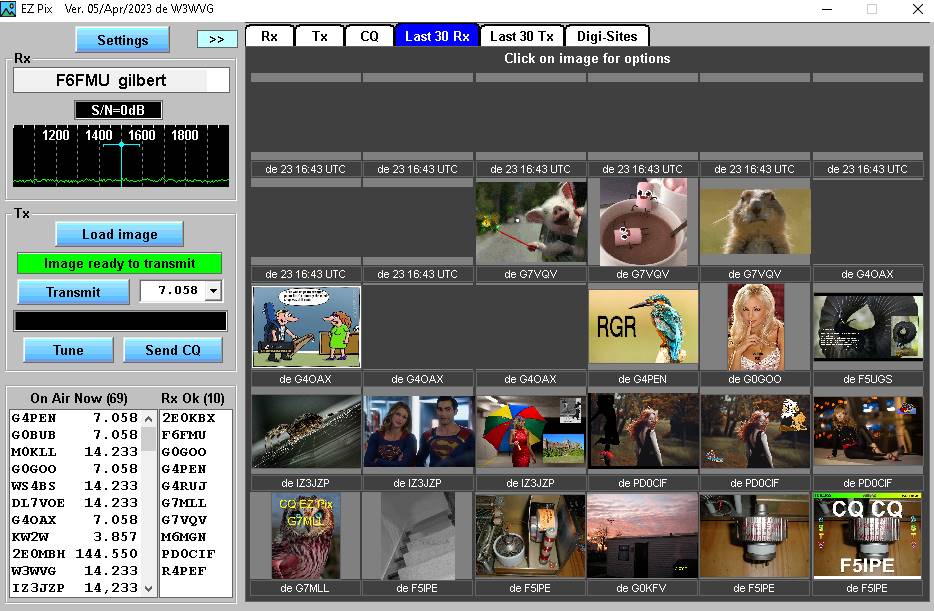Open the CQ CQ F5IPE image
934x611 pixels.
click(867, 535)
